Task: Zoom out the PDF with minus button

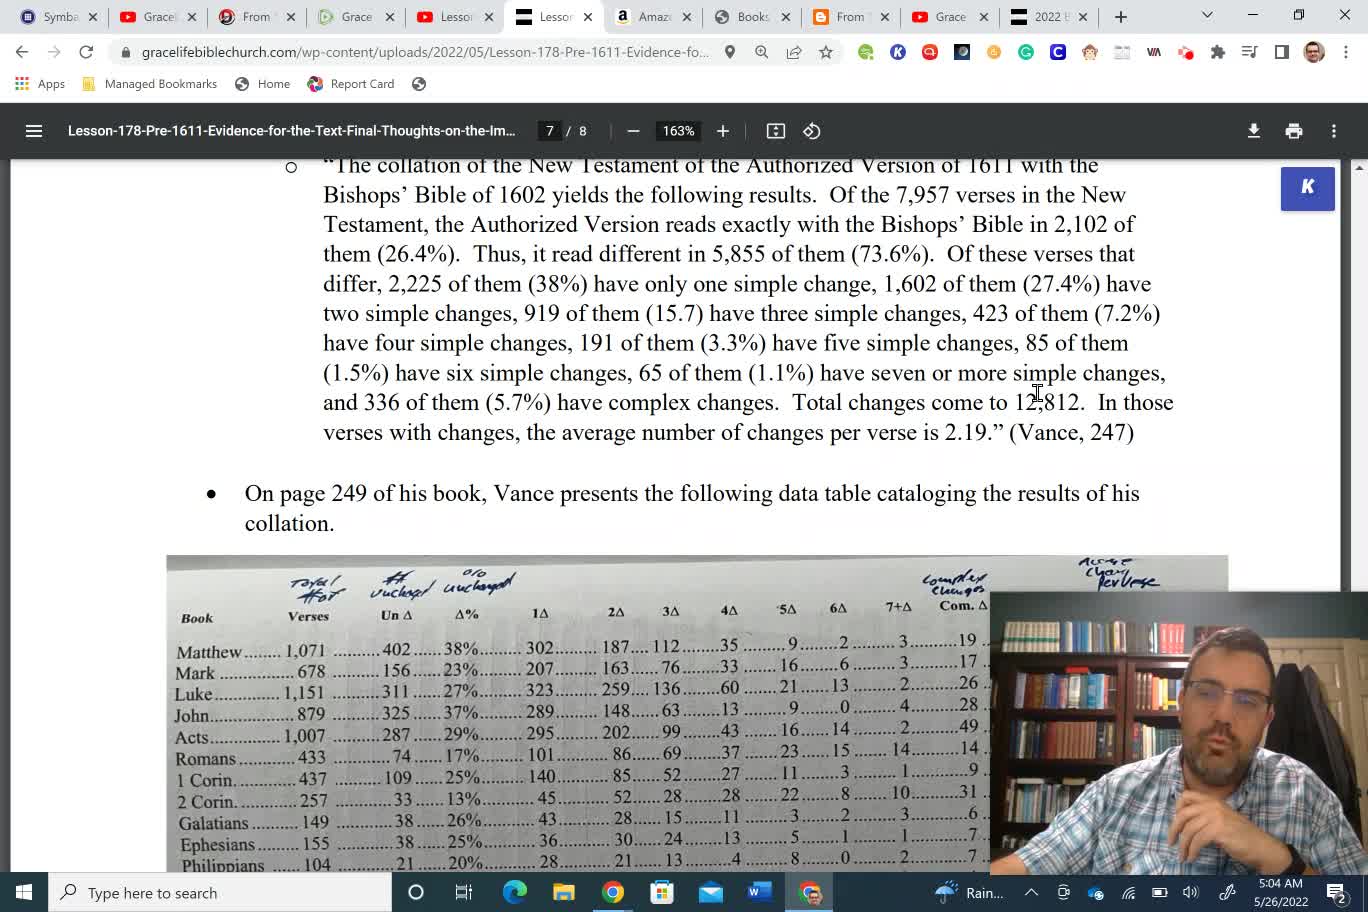Action: pyautogui.click(x=633, y=131)
